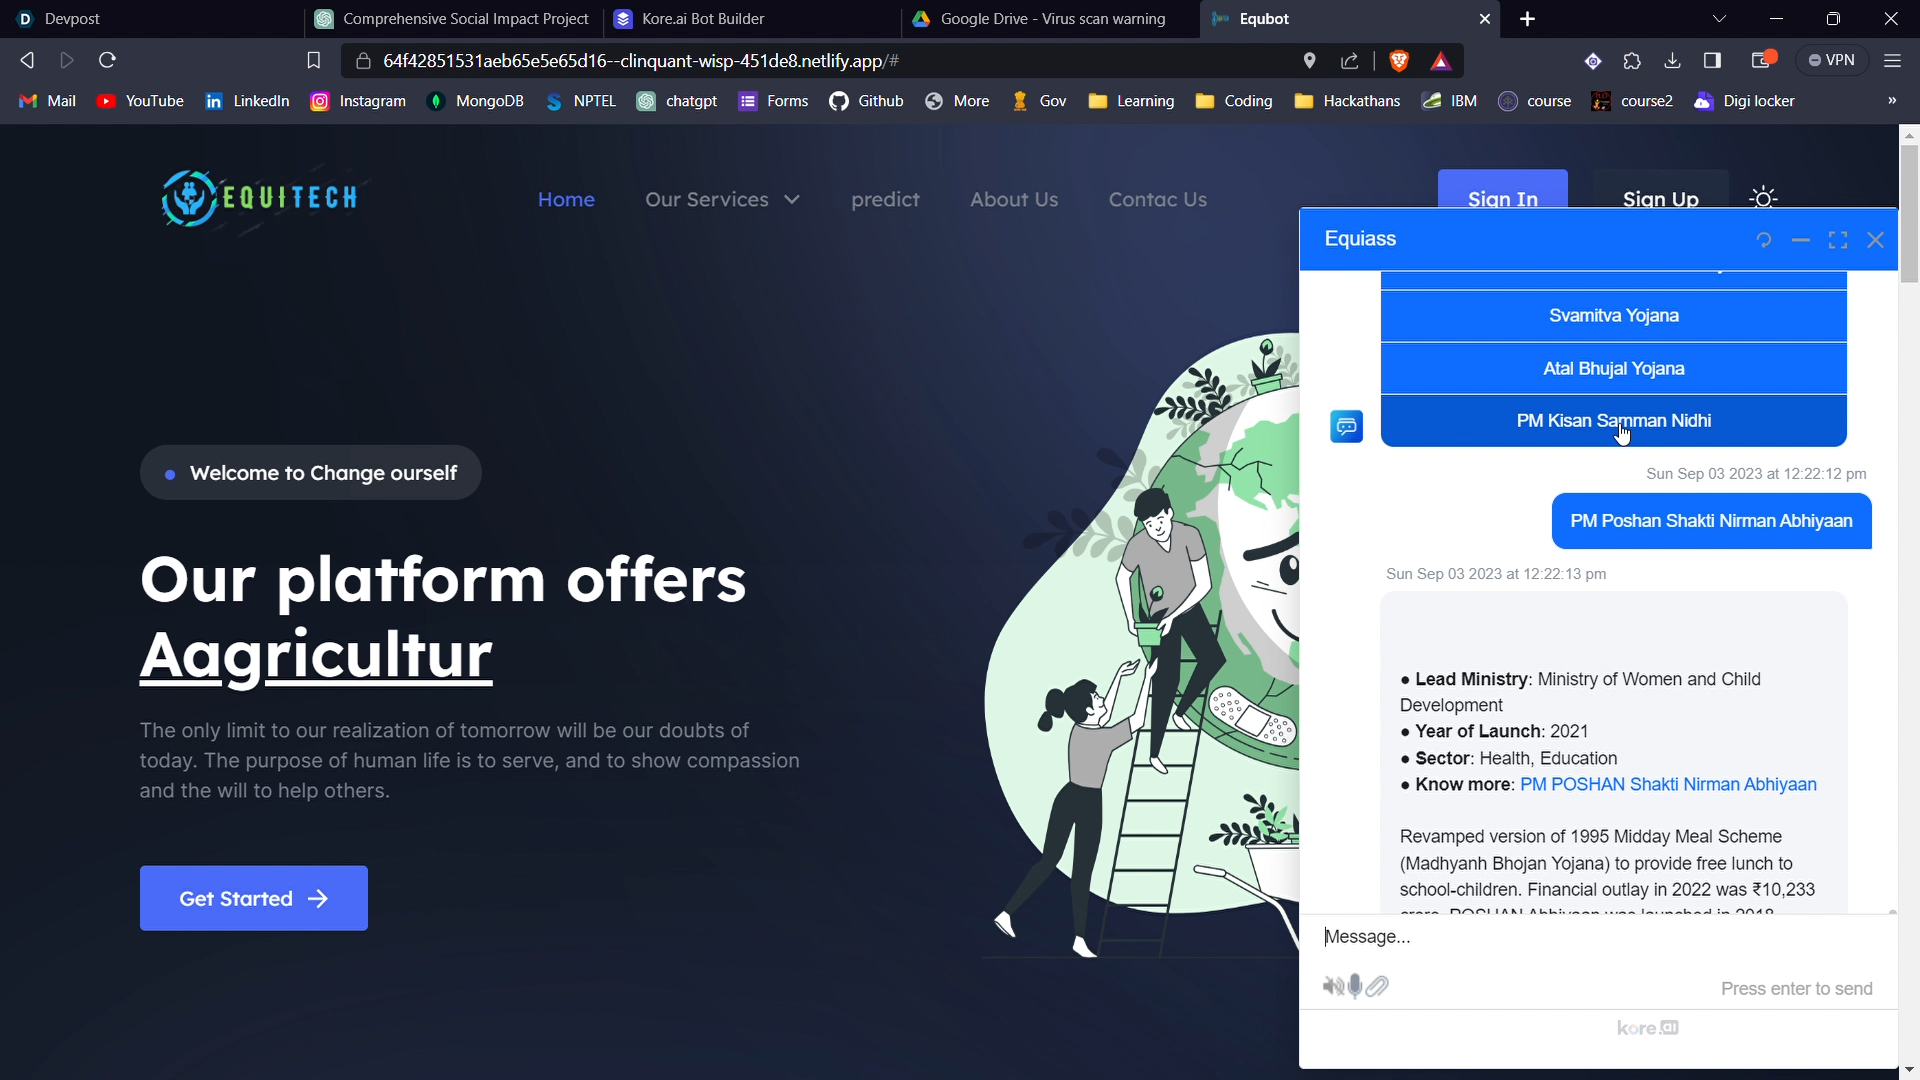The height and width of the screenshot is (1080, 1920).
Task: Open the About Us menu item
Action: point(1013,199)
